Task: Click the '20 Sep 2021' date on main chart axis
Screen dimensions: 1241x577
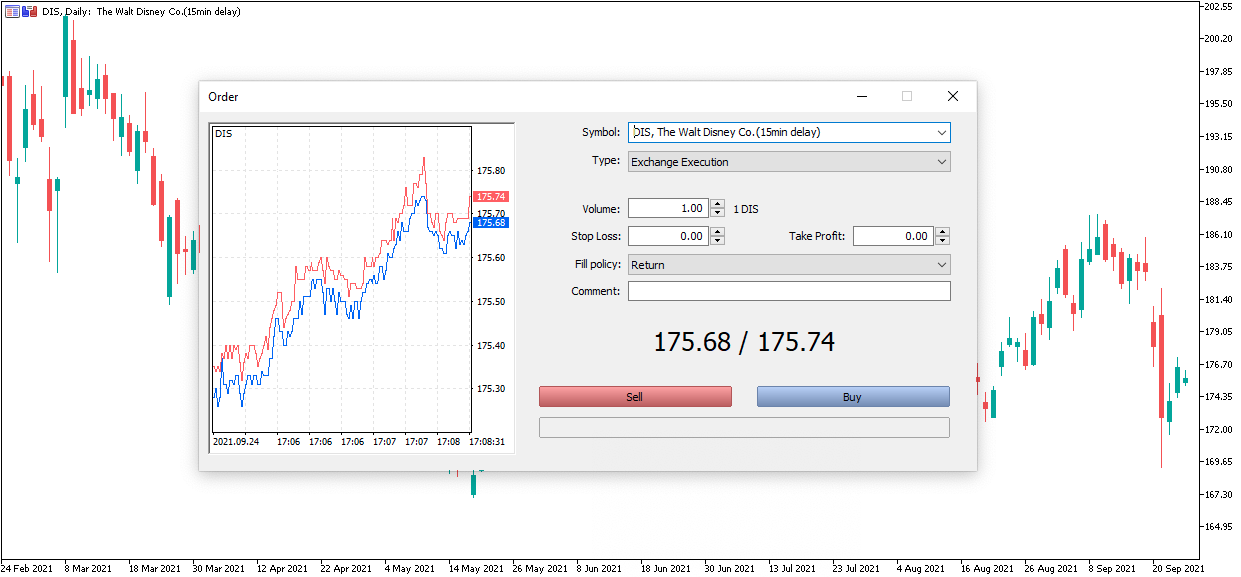Action: (1178, 568)
